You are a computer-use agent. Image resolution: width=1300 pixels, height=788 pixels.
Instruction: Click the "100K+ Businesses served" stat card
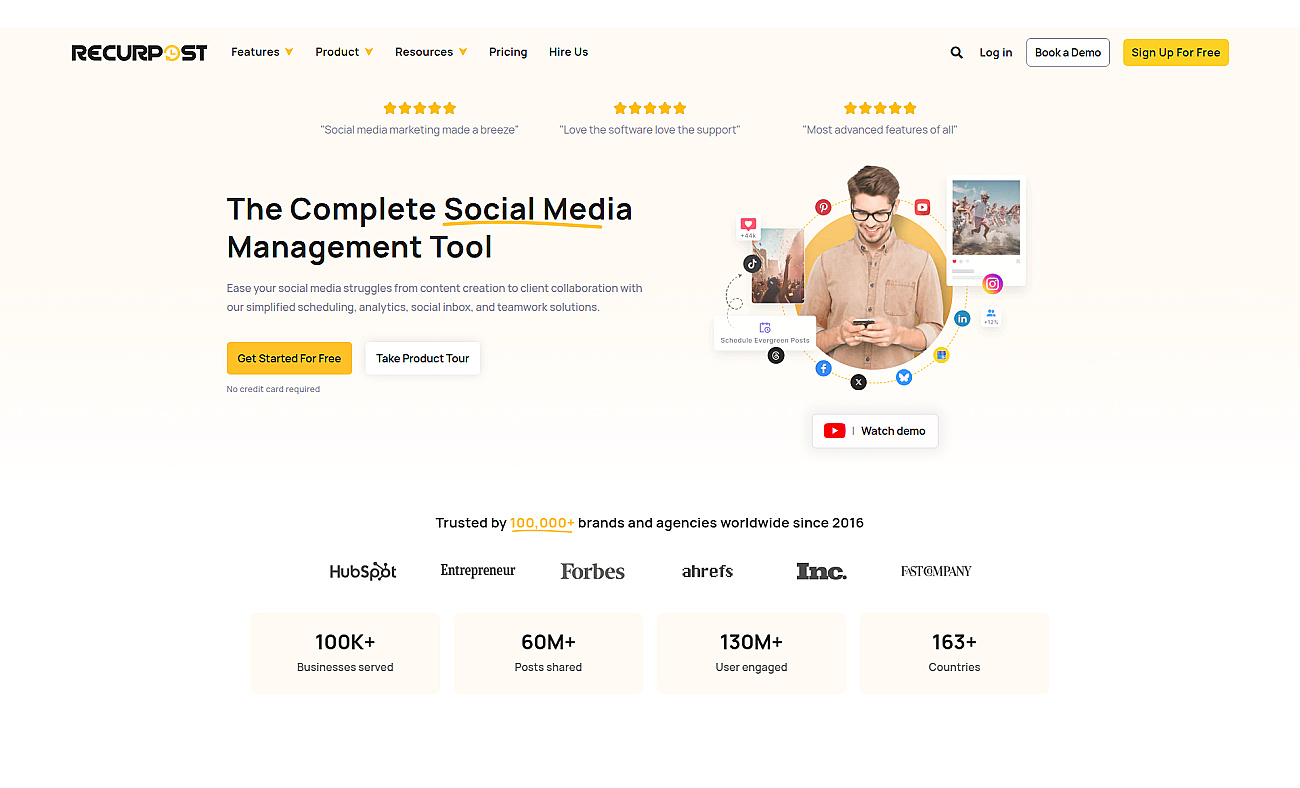pos(345,653)
